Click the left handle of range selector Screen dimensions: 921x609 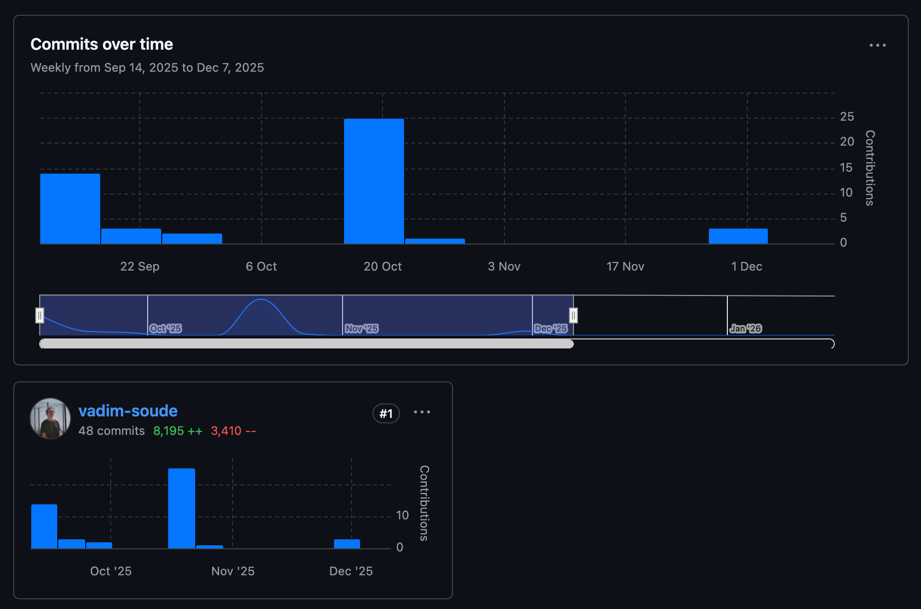click(x=40, y=315)
